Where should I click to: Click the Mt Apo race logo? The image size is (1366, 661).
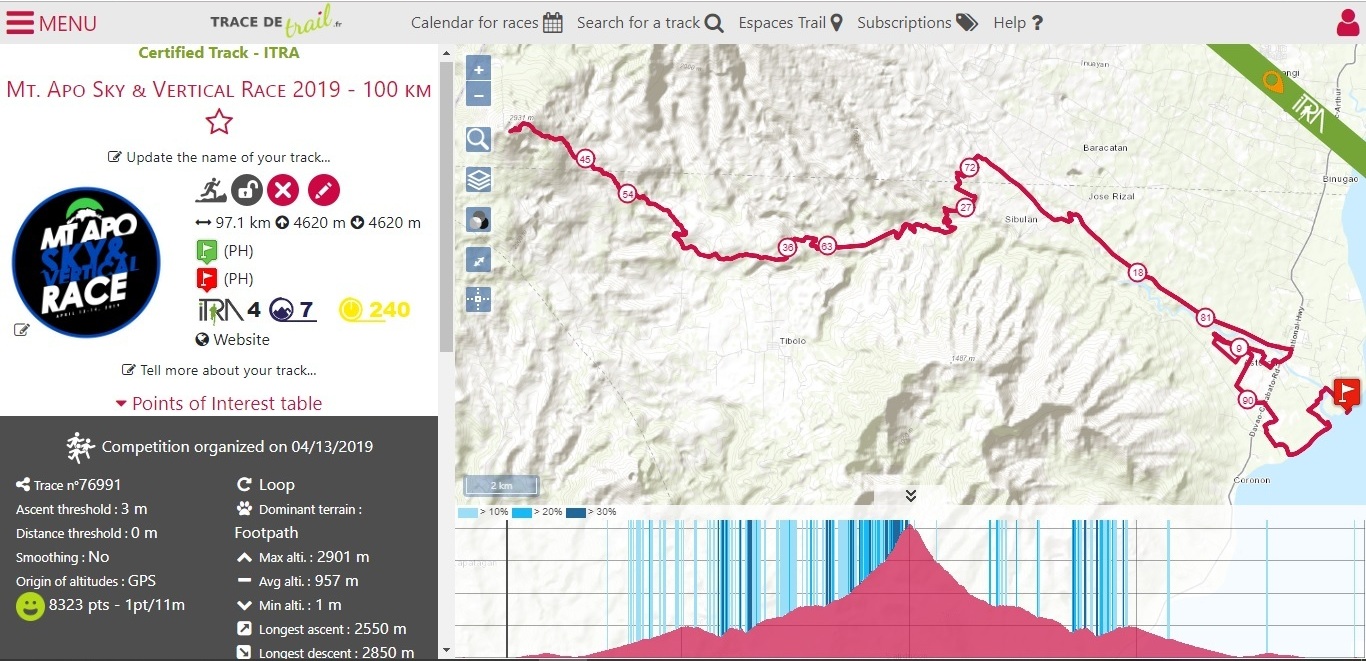[x=86, y=262]
